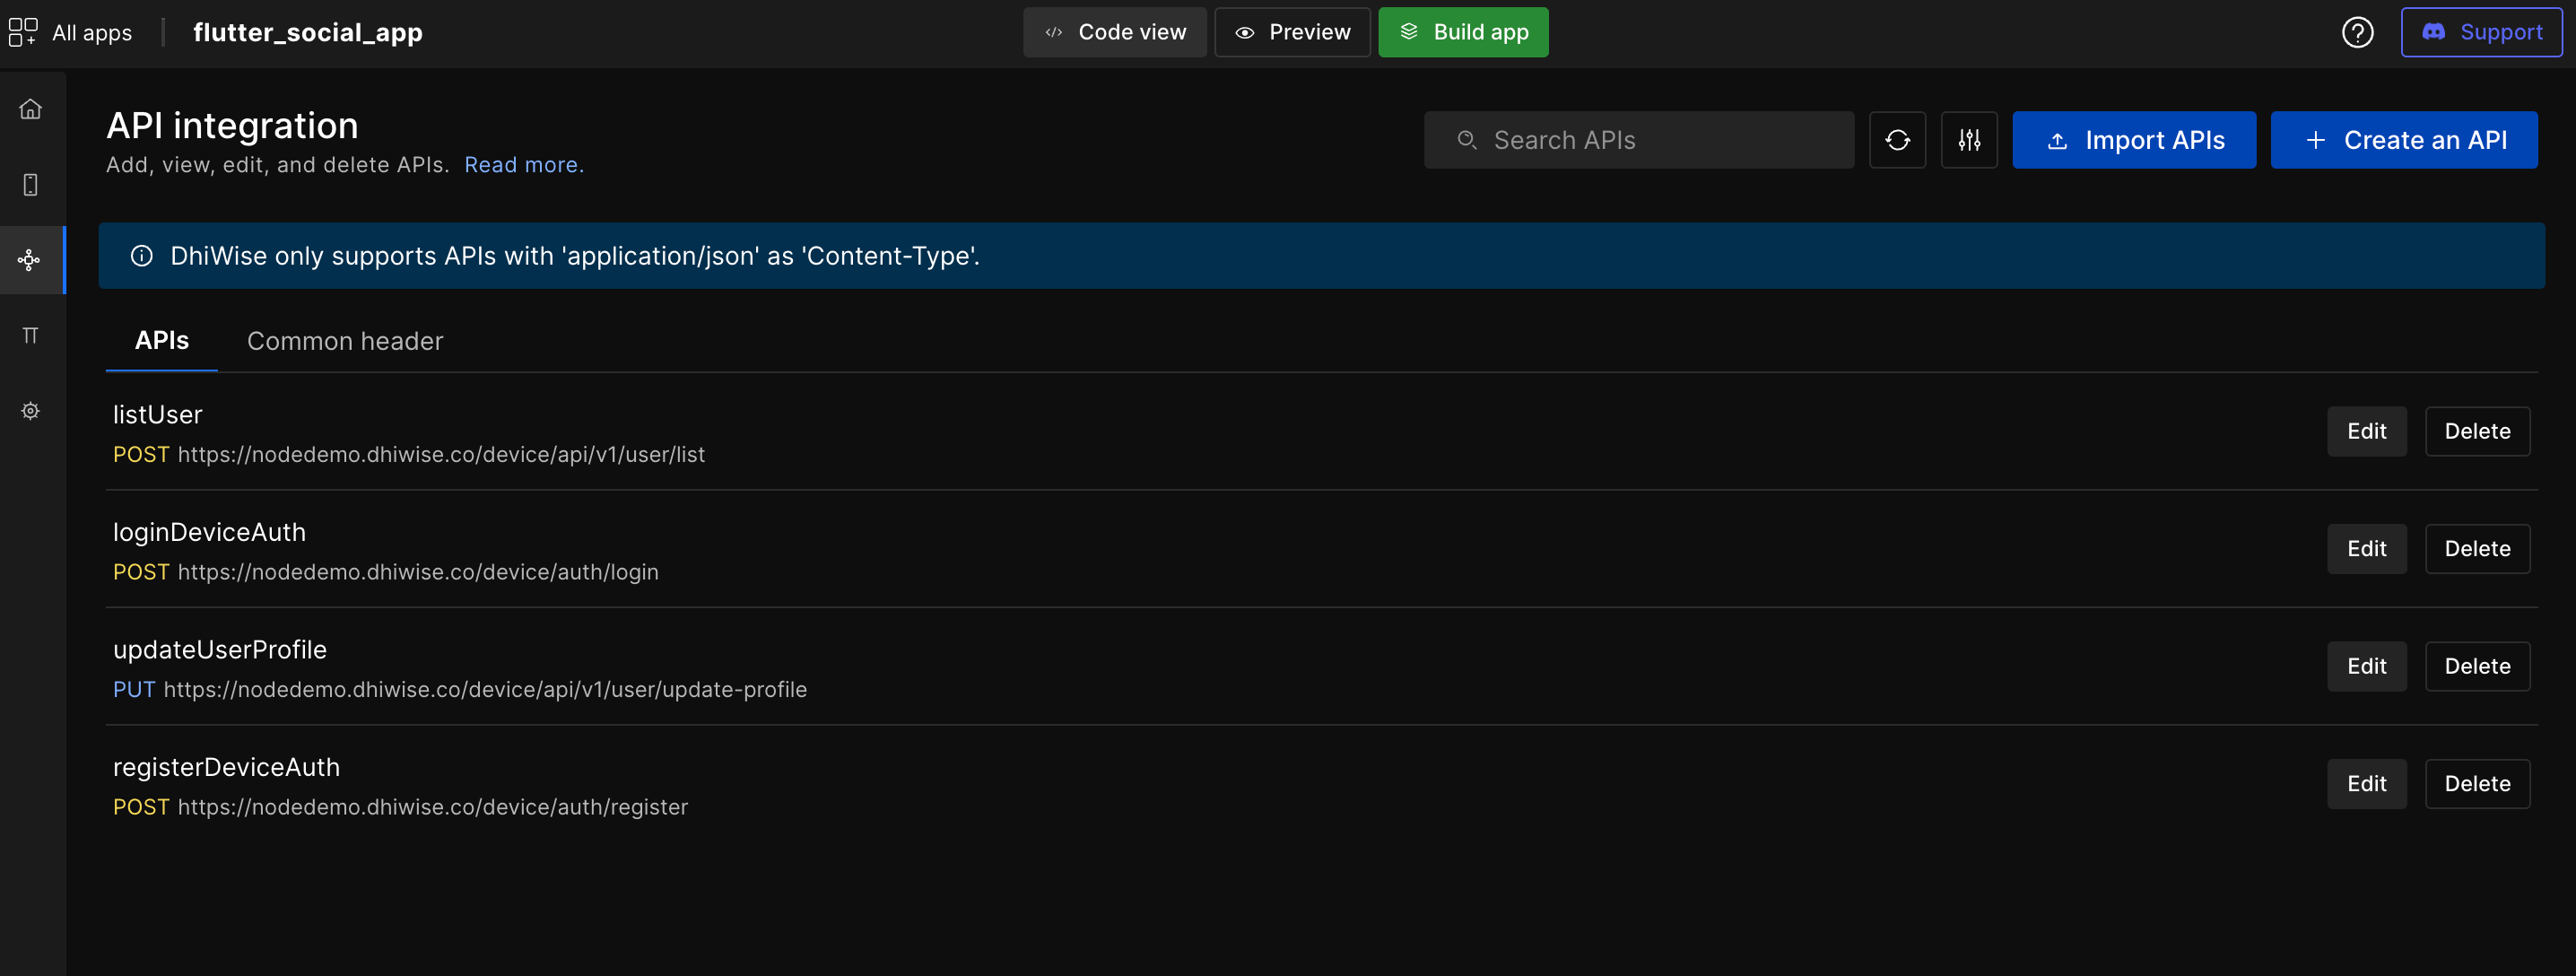
Task: Click the refresh APIs icon button
Action: pos(1897,140)
